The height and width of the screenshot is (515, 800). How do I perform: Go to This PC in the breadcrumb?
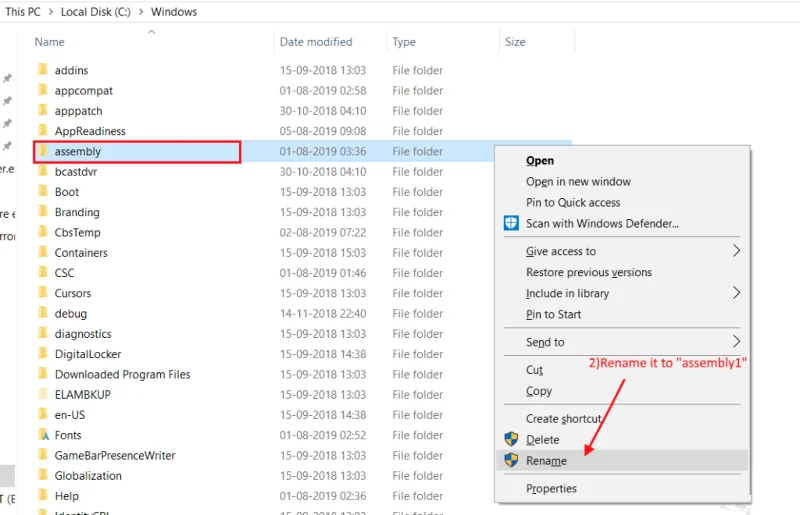point(22,12)
